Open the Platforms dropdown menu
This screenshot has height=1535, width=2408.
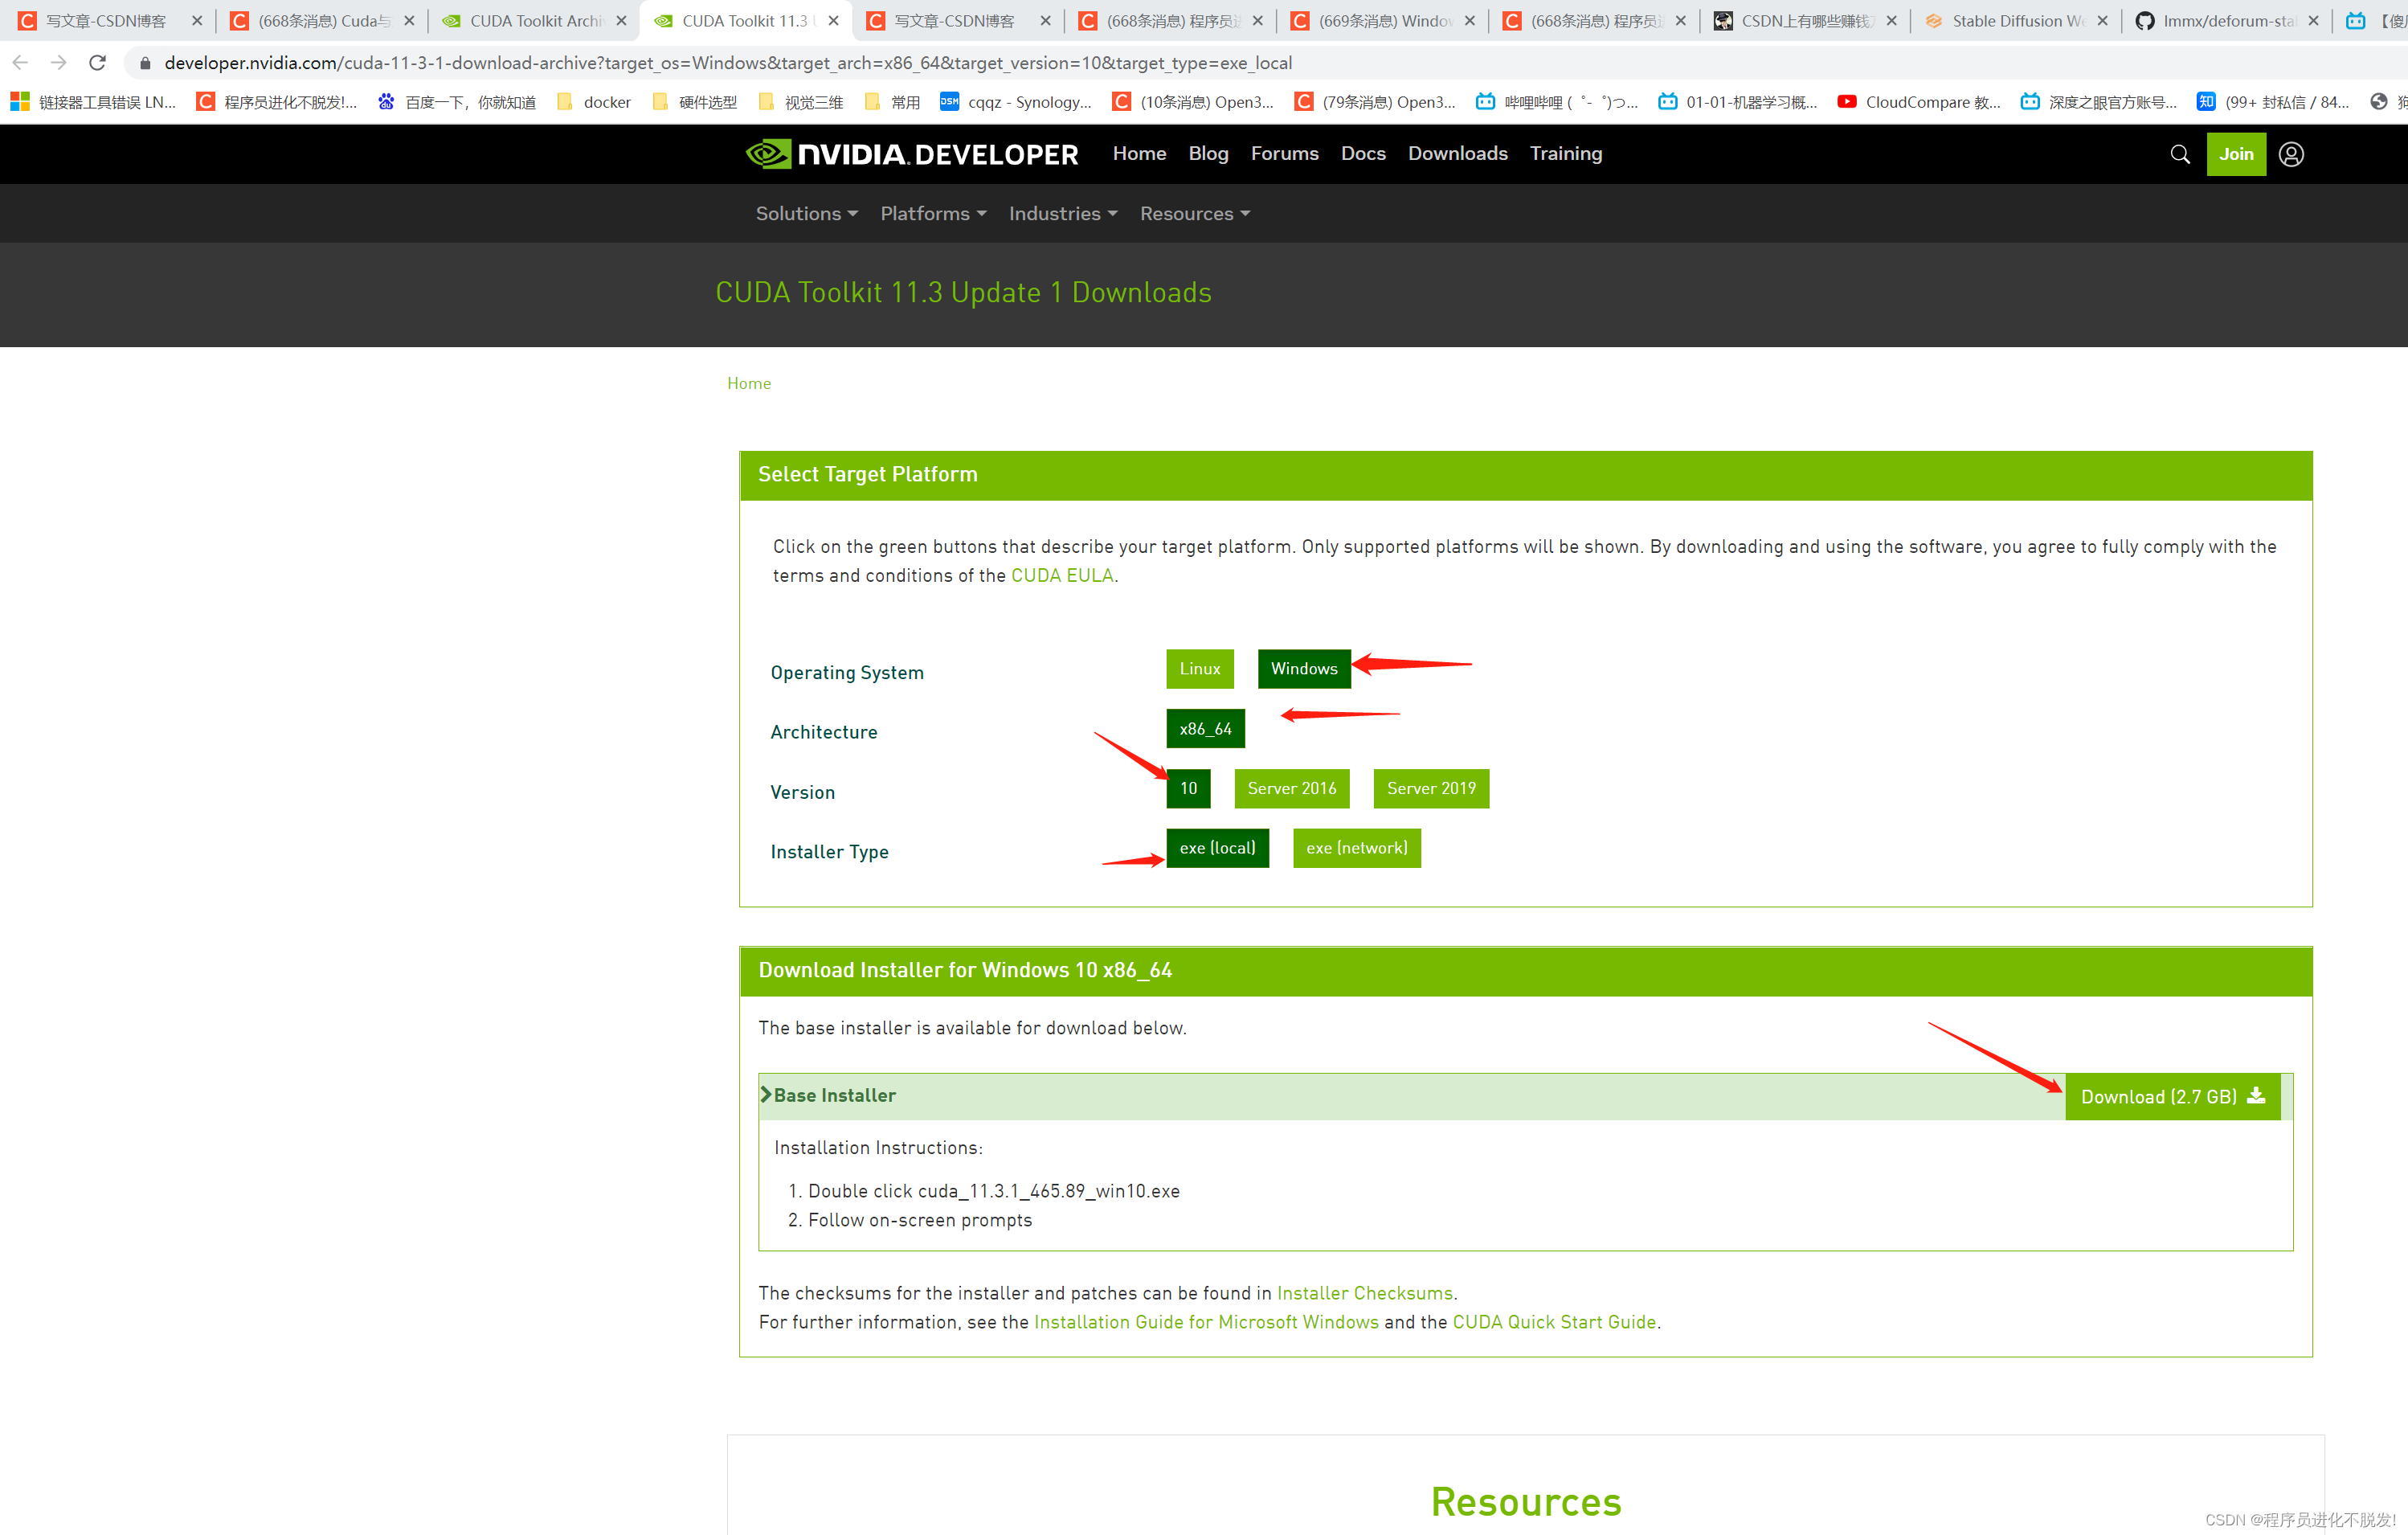tap(932, 214)
